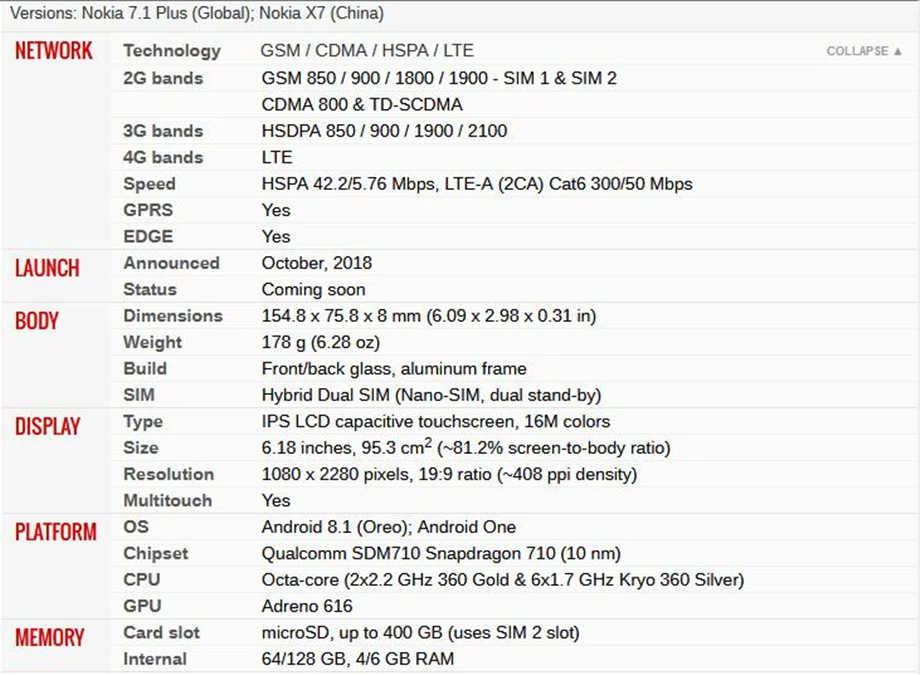This screenshot has width=920, height=675.
Task: Open the NETWORK section header
Action: (x=53, y=50)
